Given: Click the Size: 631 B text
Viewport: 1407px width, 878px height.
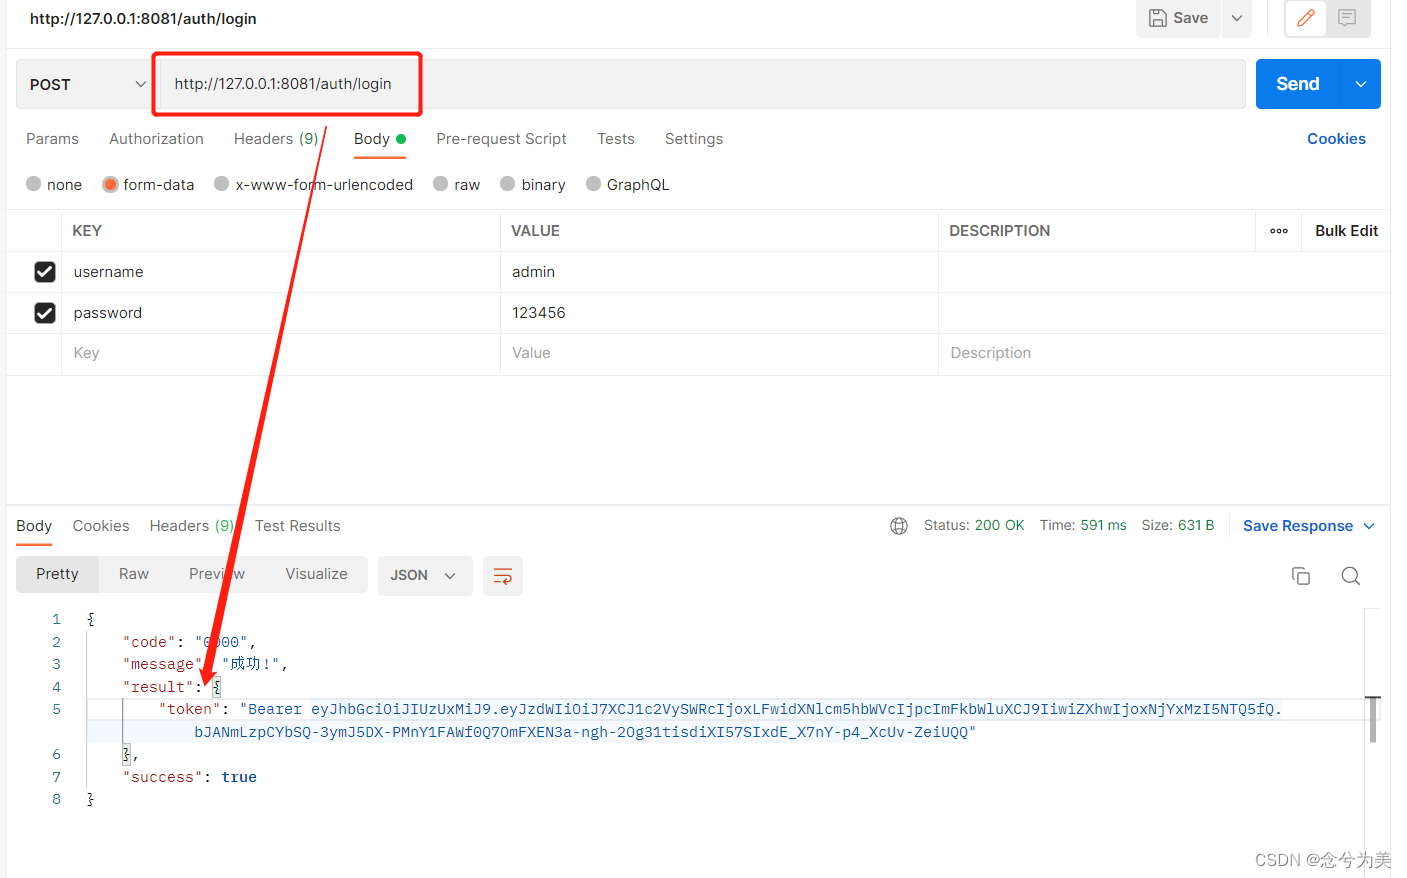Looking at the screenshot, I should (1178, 525).
